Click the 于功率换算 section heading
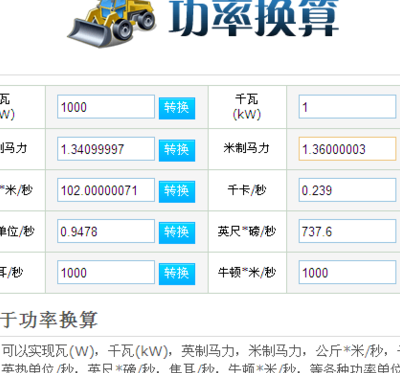The height and width of the screenshot is (373, 400). tap(49, 319)
